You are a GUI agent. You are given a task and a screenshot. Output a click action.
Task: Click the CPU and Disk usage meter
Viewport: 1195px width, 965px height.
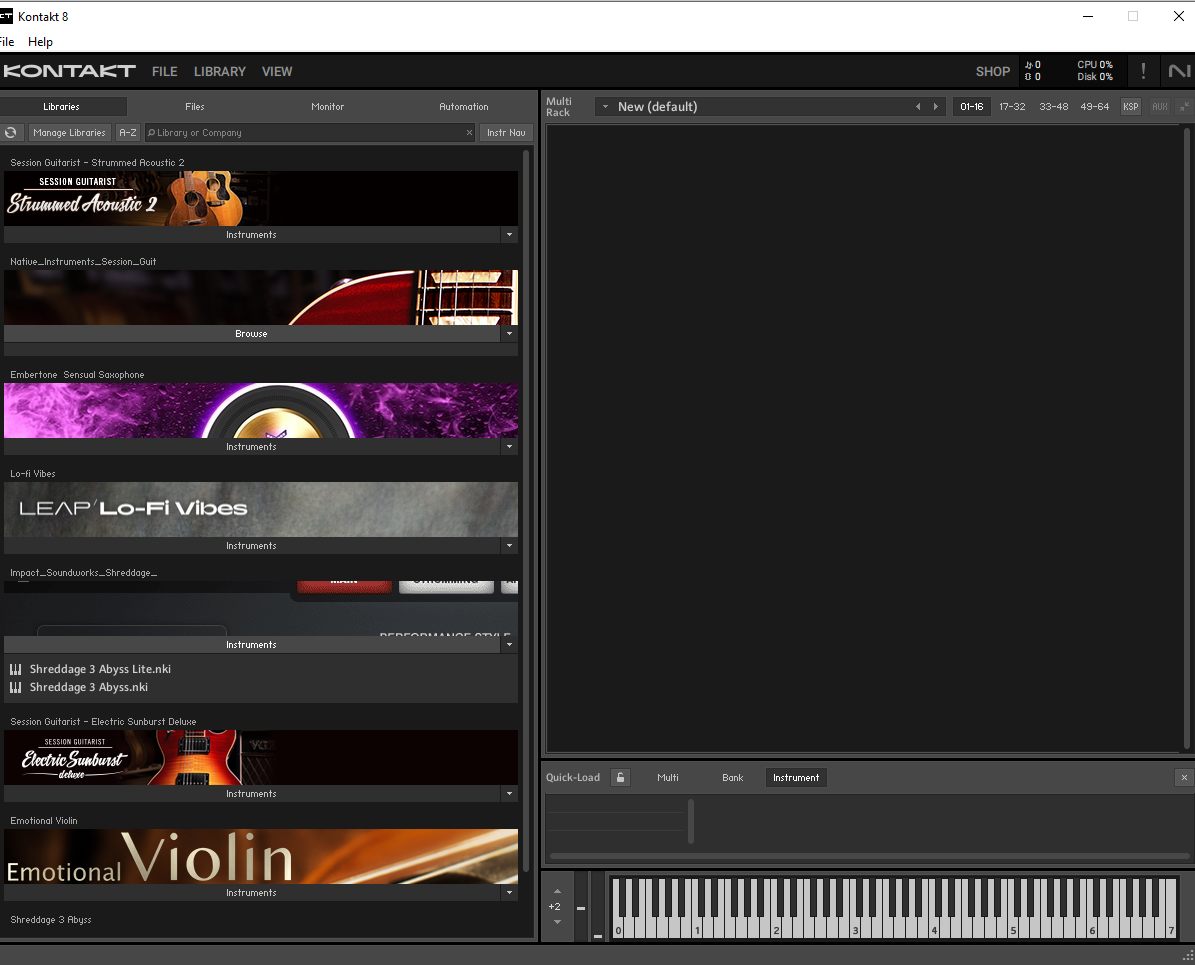[x=1094, y=71]
